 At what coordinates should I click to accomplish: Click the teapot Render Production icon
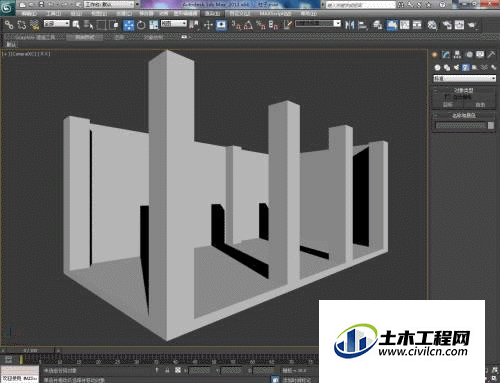(472, 25)
